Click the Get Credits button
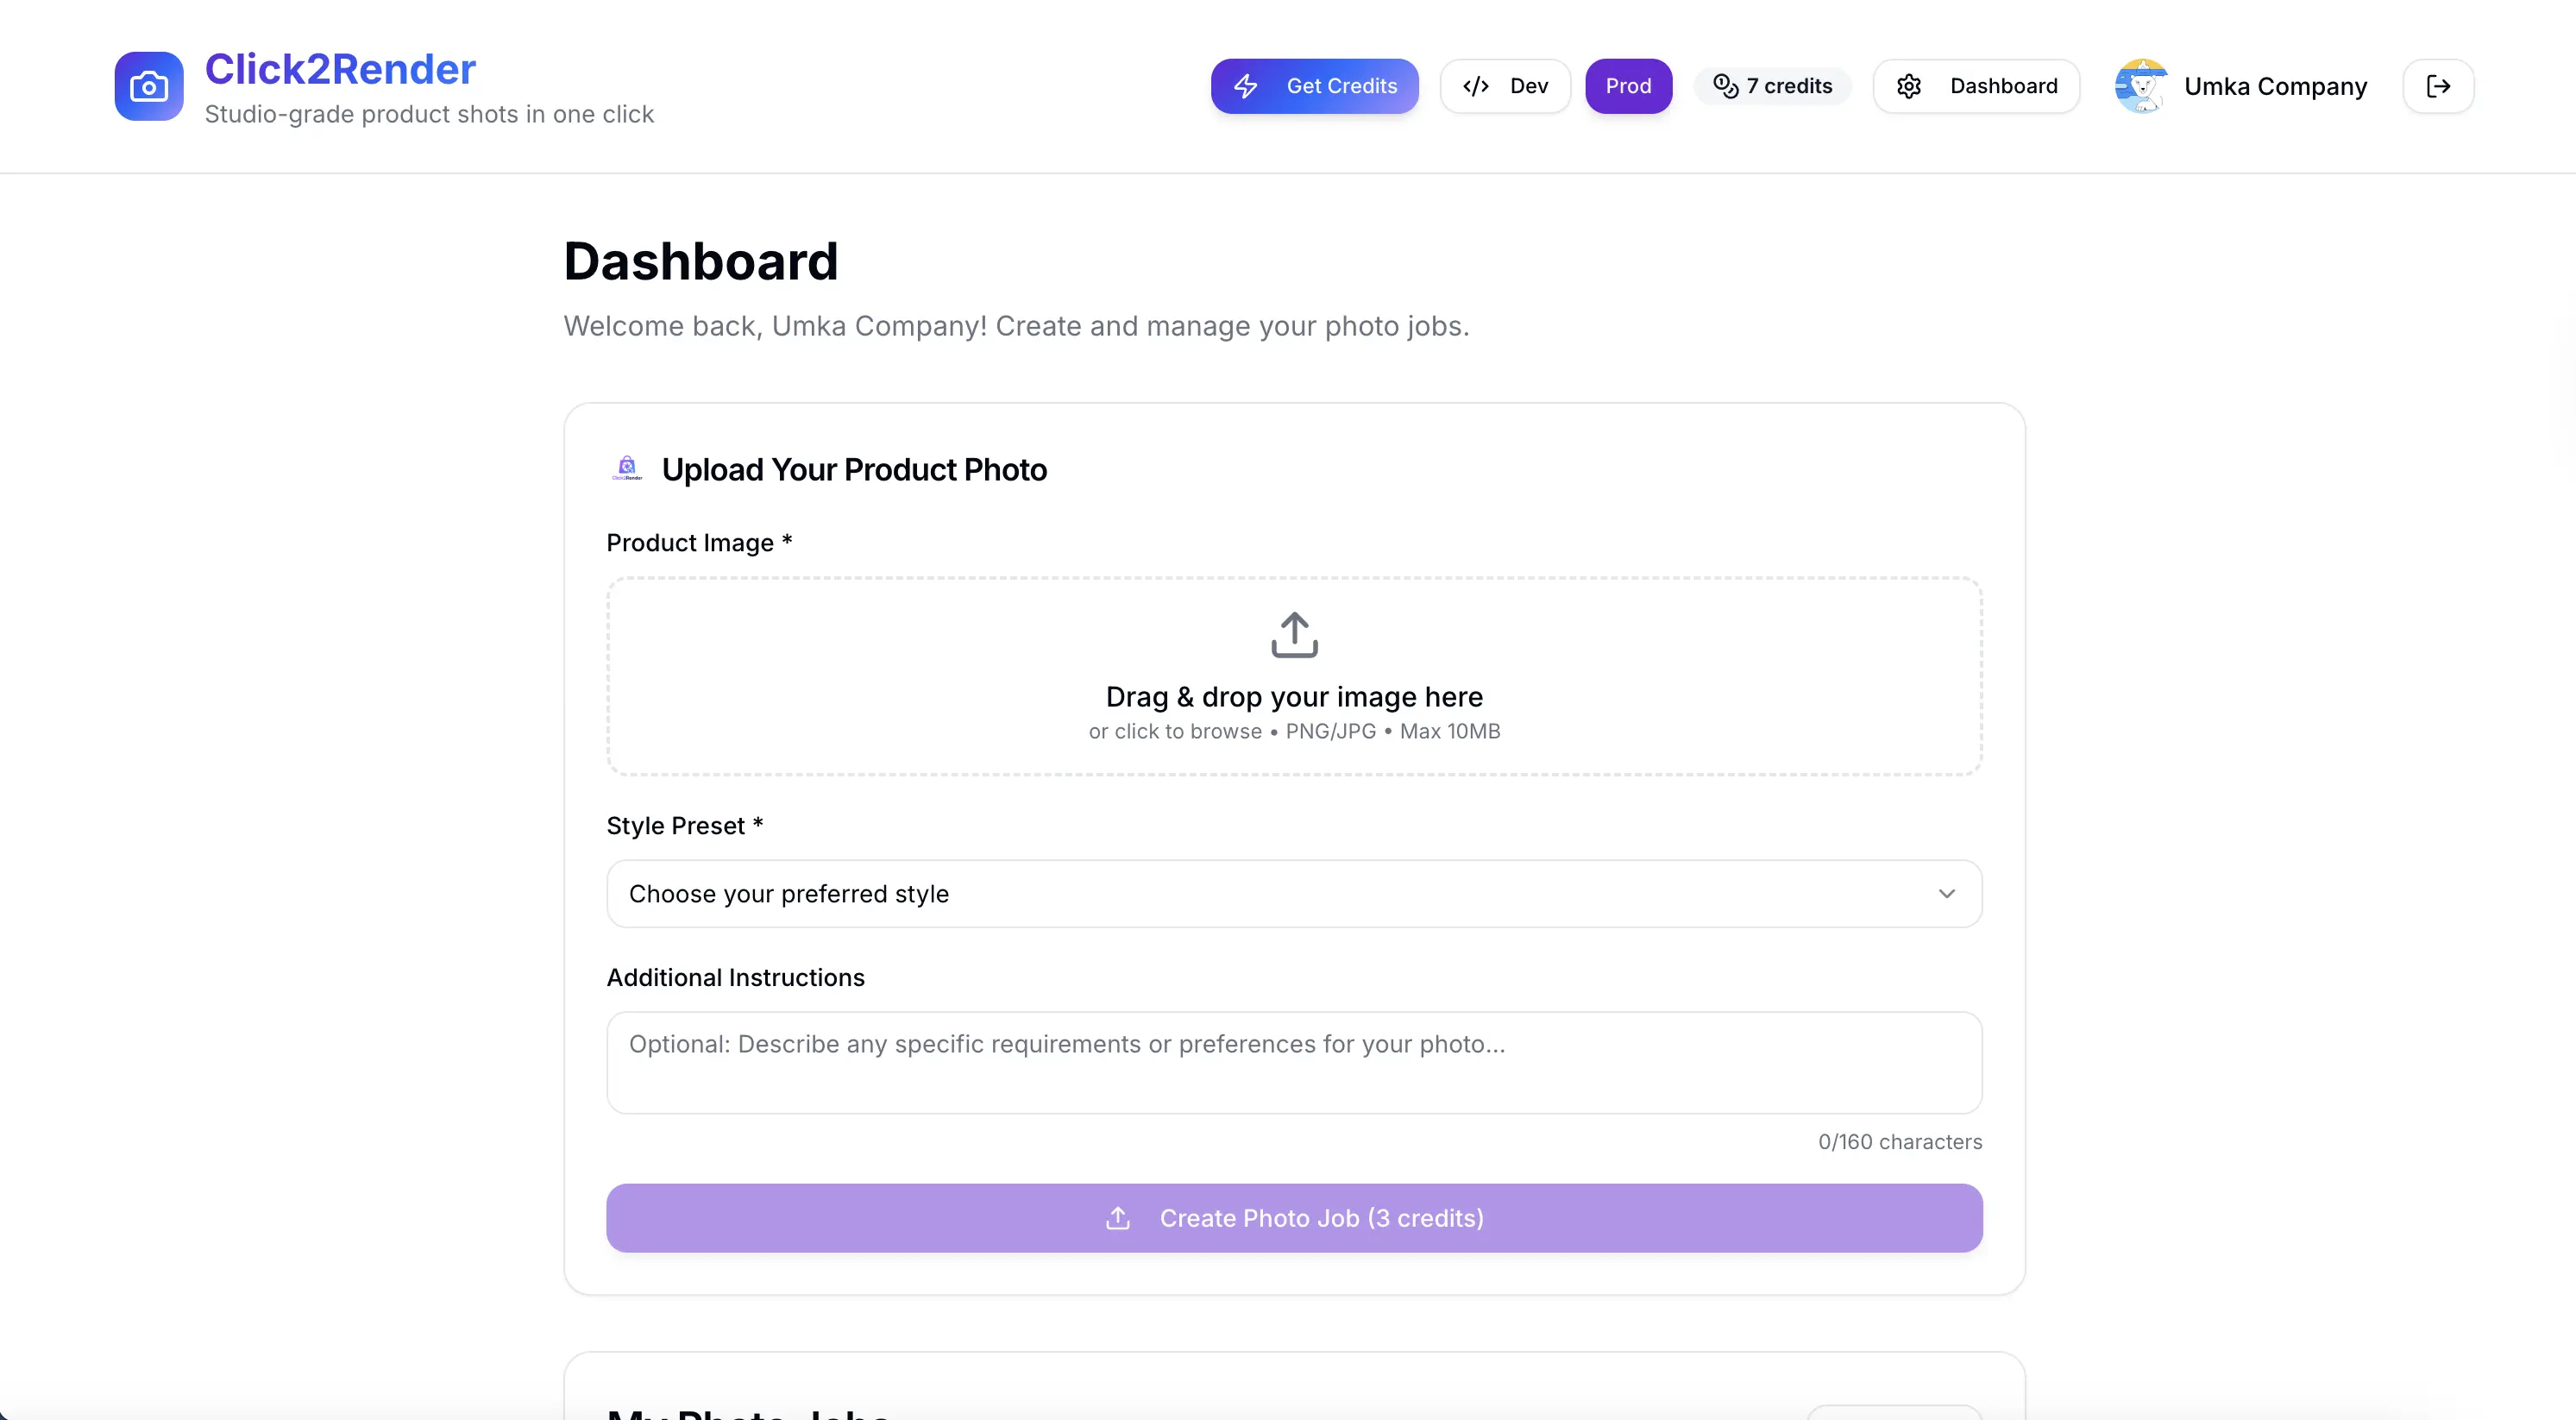 (1314, 86)
